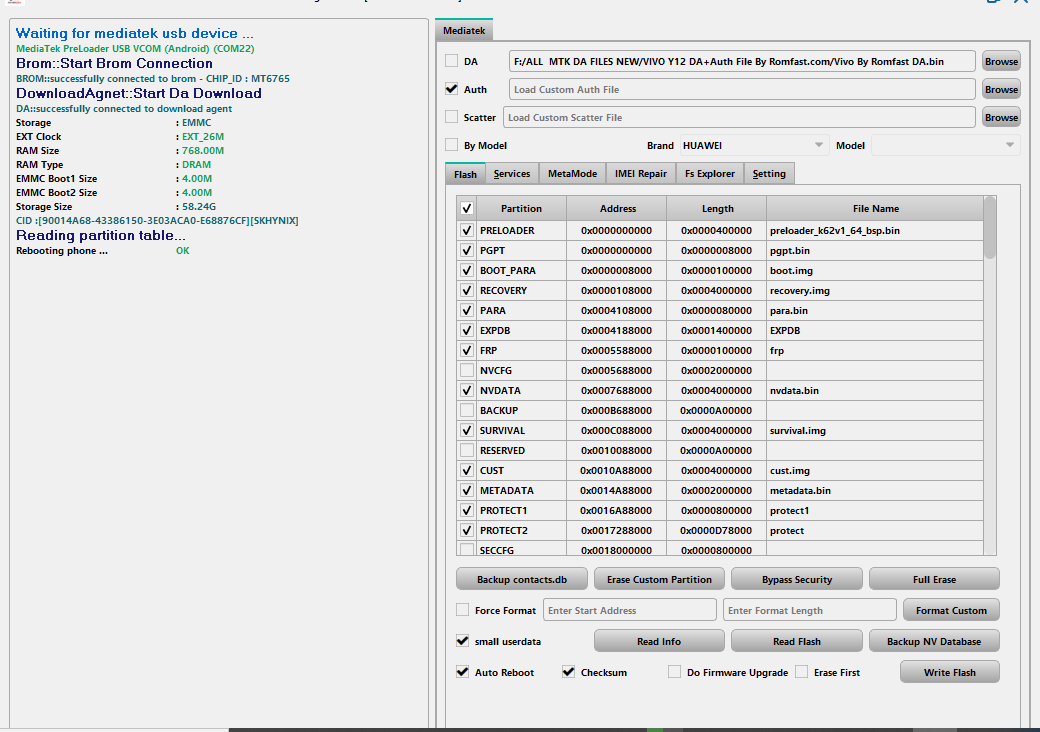Uncheck the Auth checkbox
Screen dimensions: 1040x732
point(452,89)
